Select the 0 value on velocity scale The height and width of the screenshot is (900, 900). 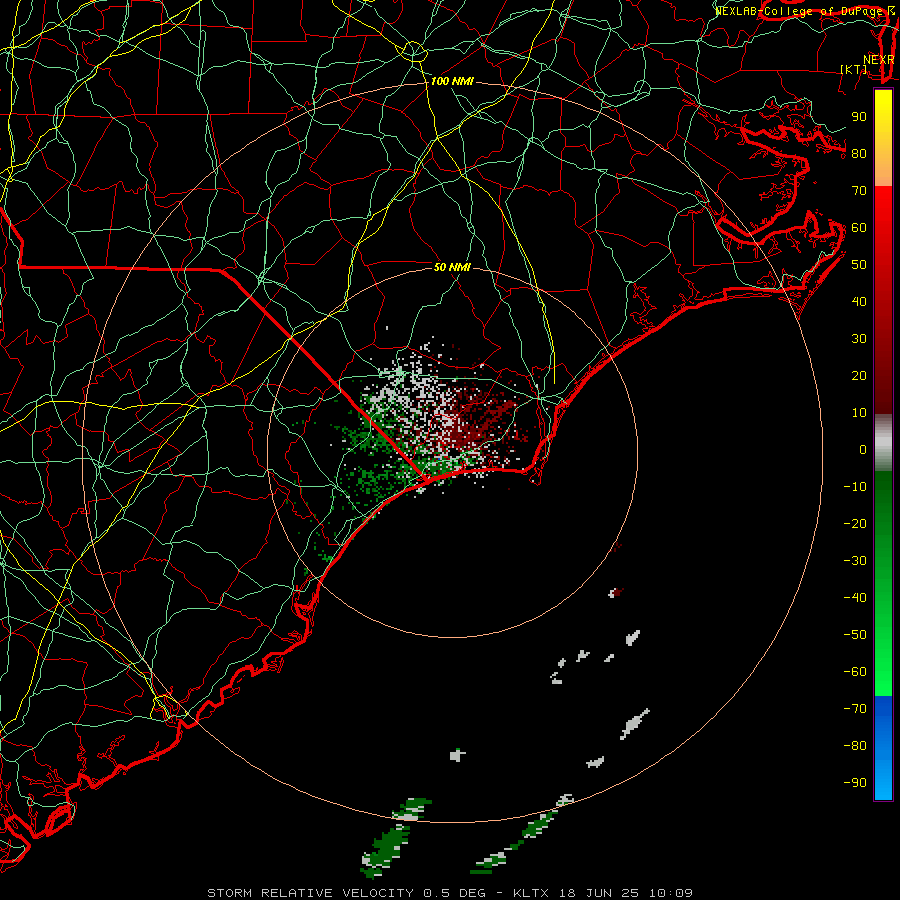click(863, 450)
